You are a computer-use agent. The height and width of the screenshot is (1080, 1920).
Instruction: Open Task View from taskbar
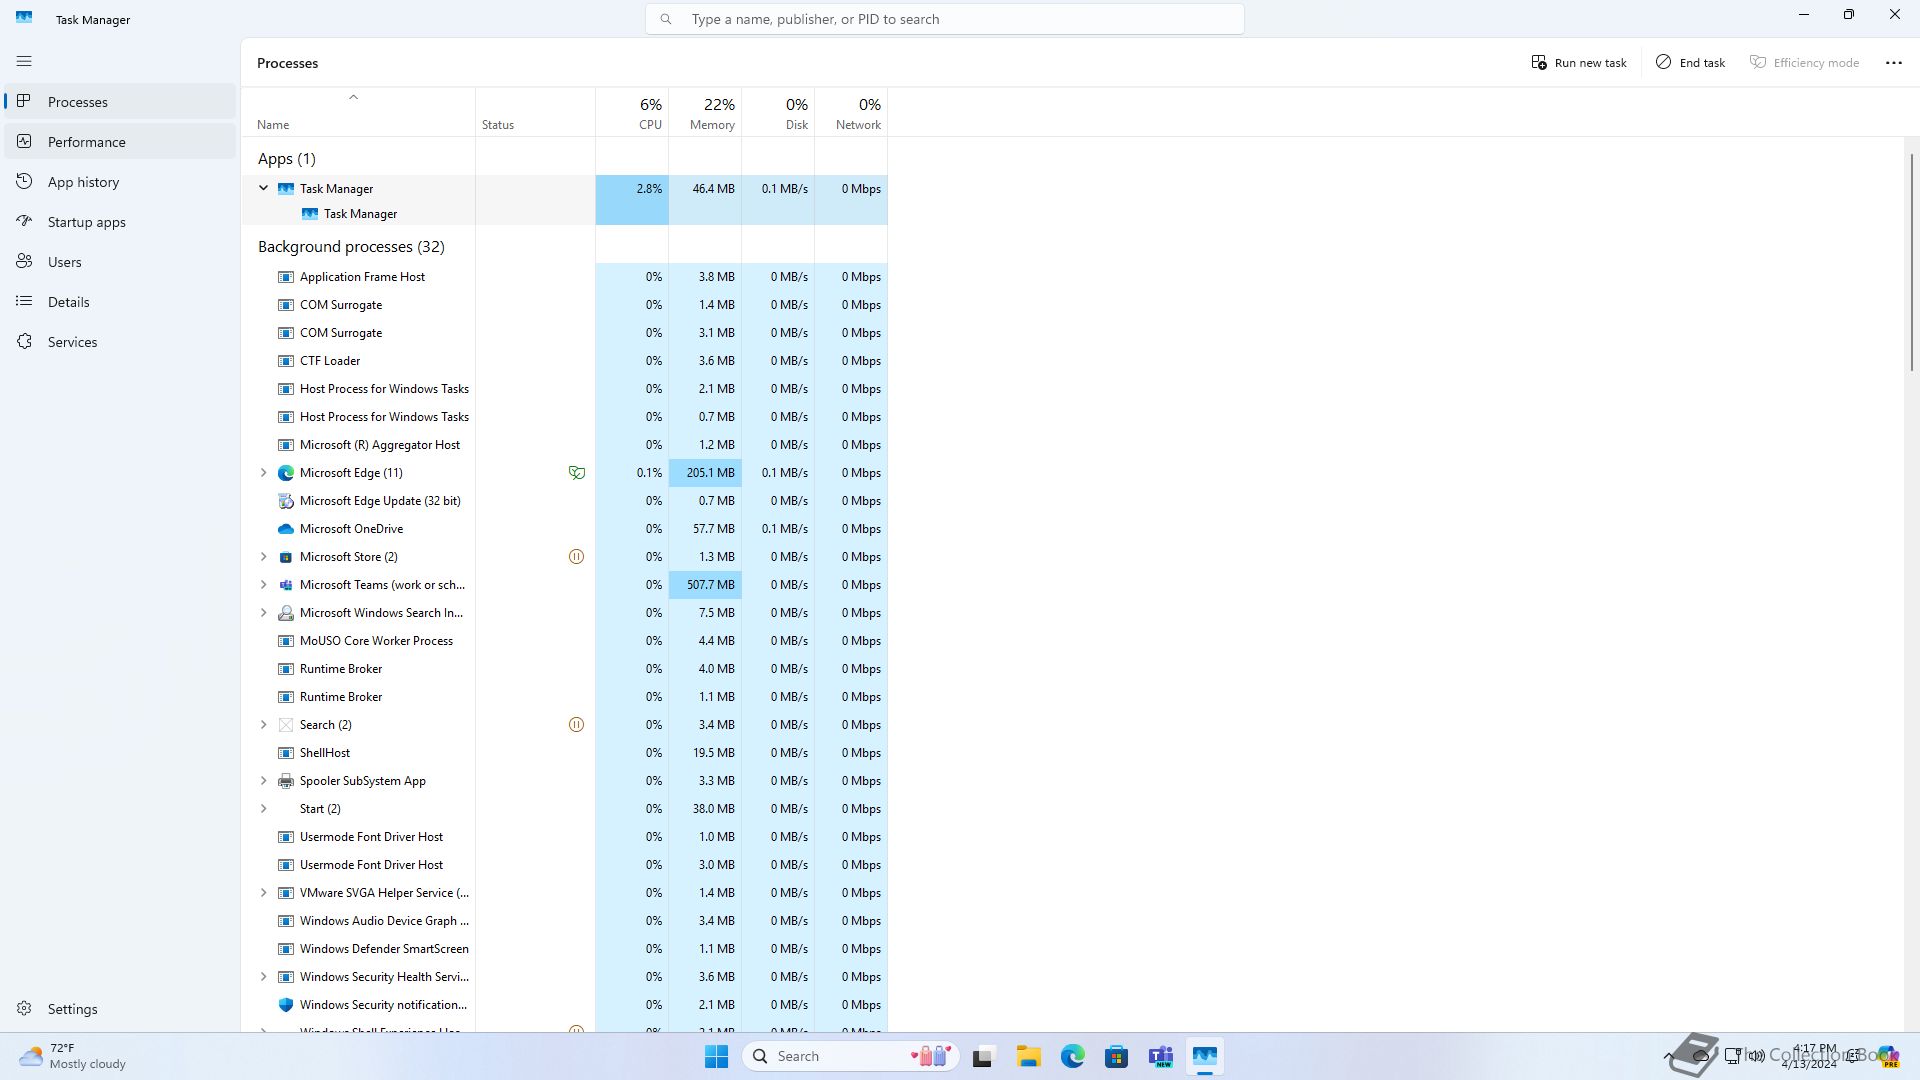pos(983,1056)
